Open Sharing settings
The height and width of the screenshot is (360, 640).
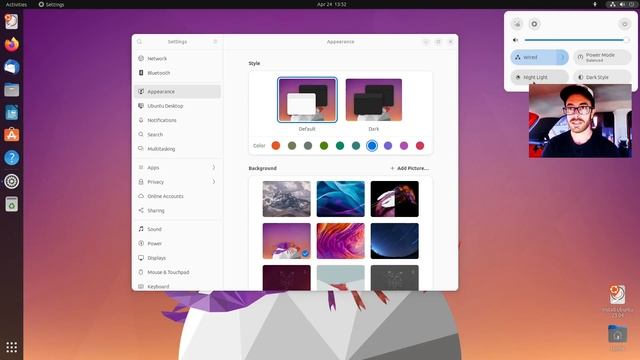tap(177, 210)
